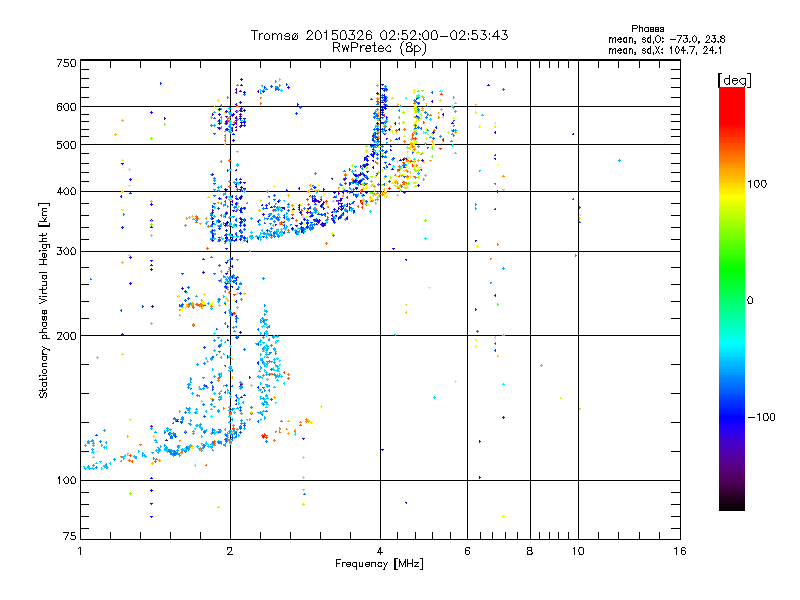Click the 4 tick on the frequency axis

coord(379,552)
